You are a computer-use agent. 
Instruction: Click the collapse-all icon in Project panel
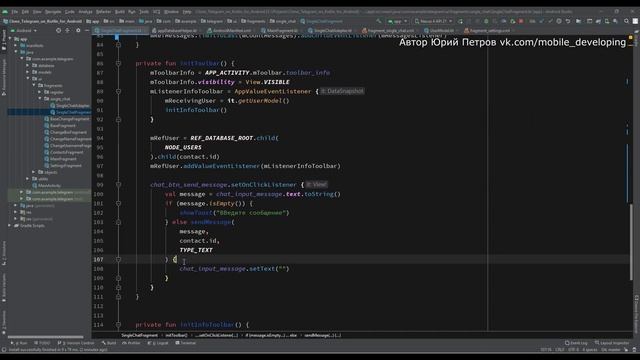[67, 31]
